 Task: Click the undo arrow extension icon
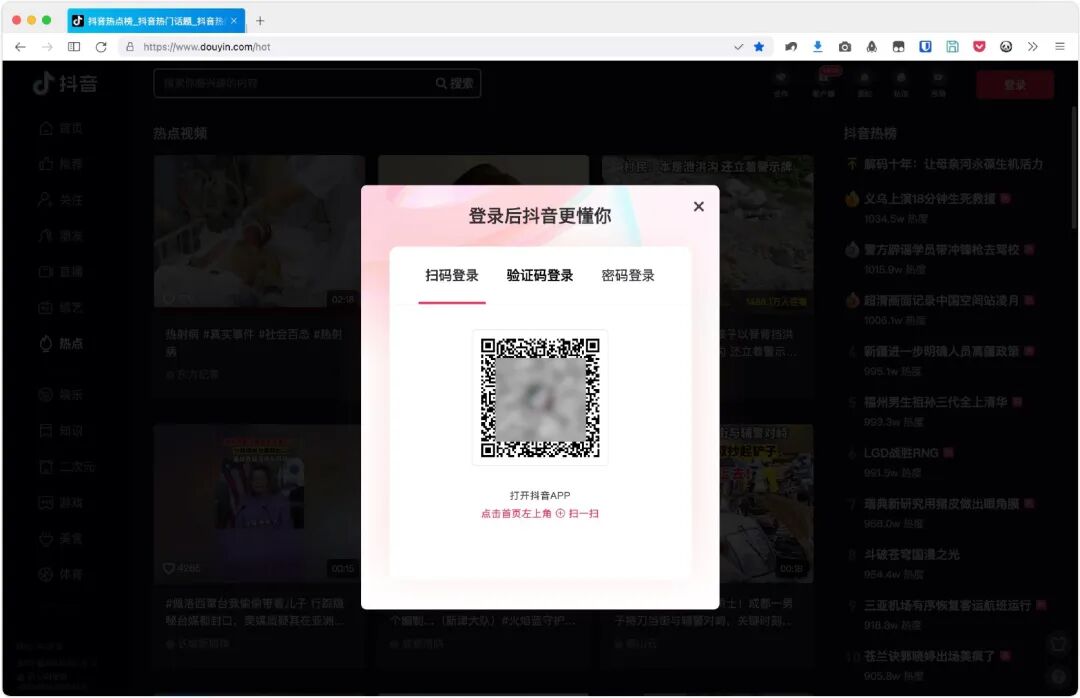pos(791,47)
